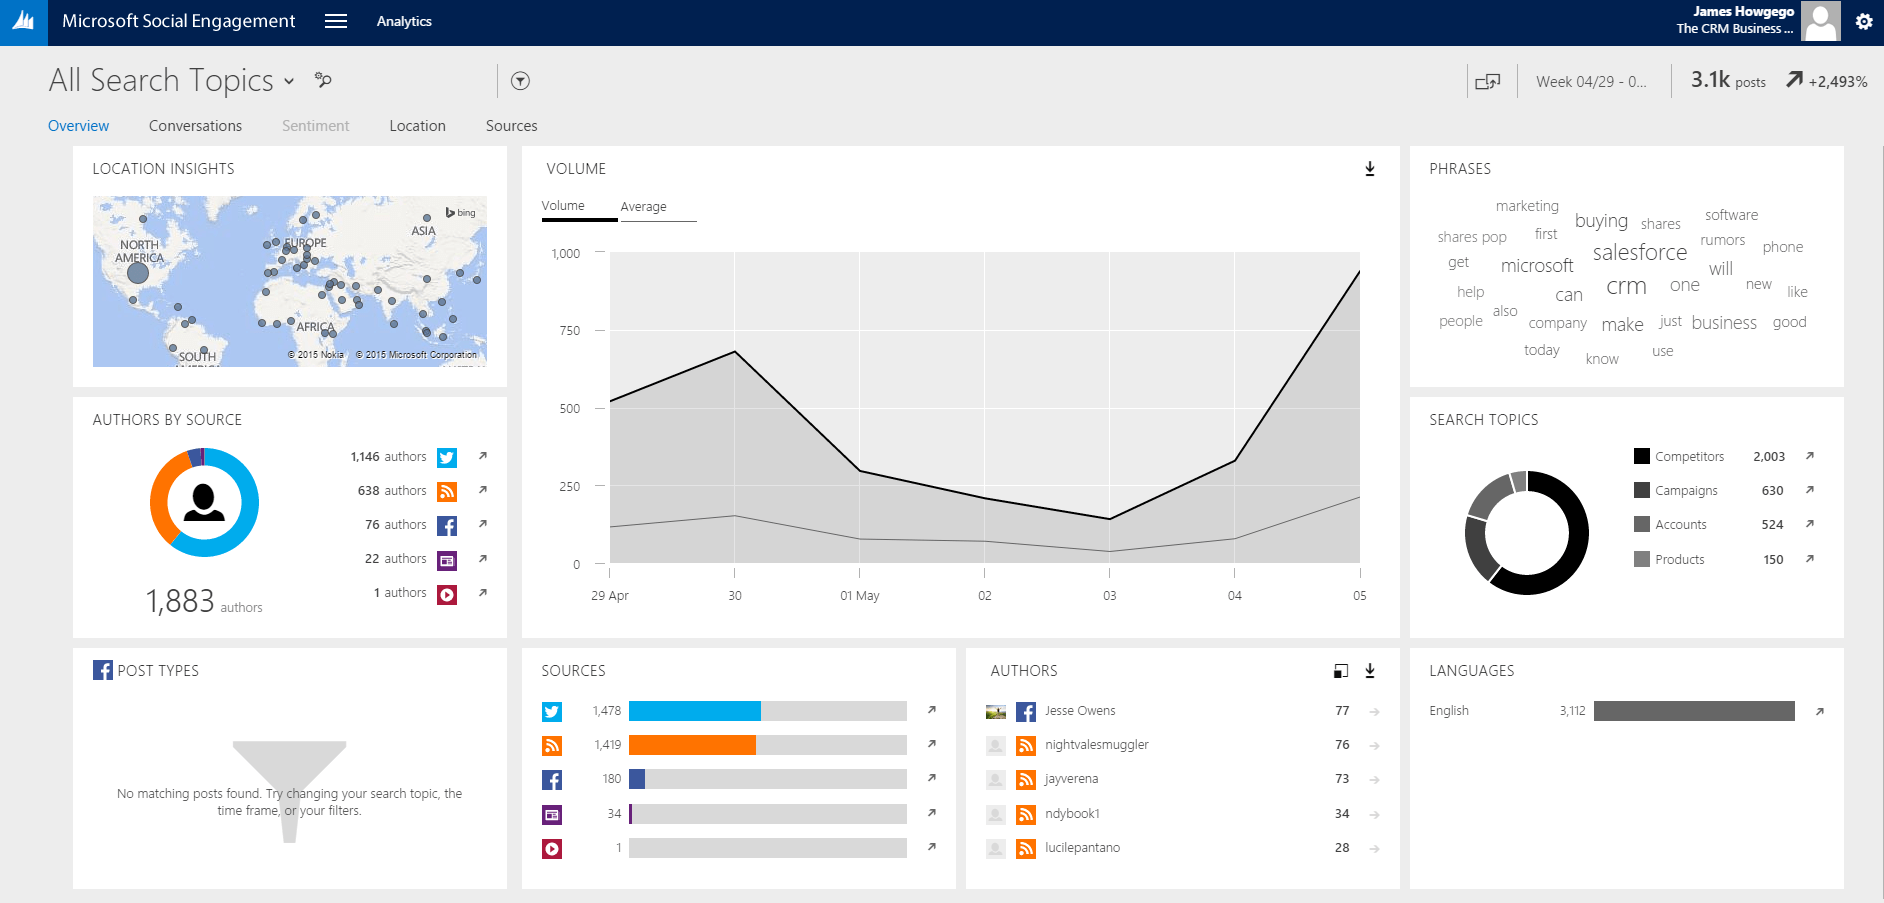This screenshot has width=1884, height=903.
Task: Open the Conversations tab
Action: [195, 126]
